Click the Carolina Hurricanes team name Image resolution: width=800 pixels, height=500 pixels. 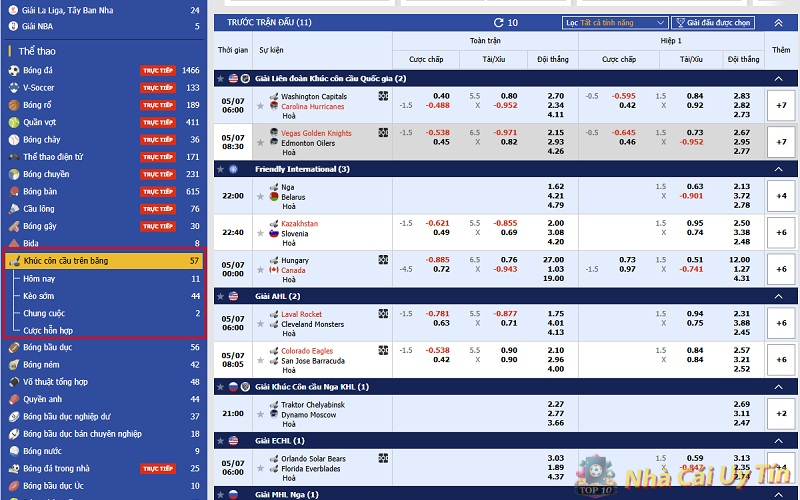[x=313, y=107]
